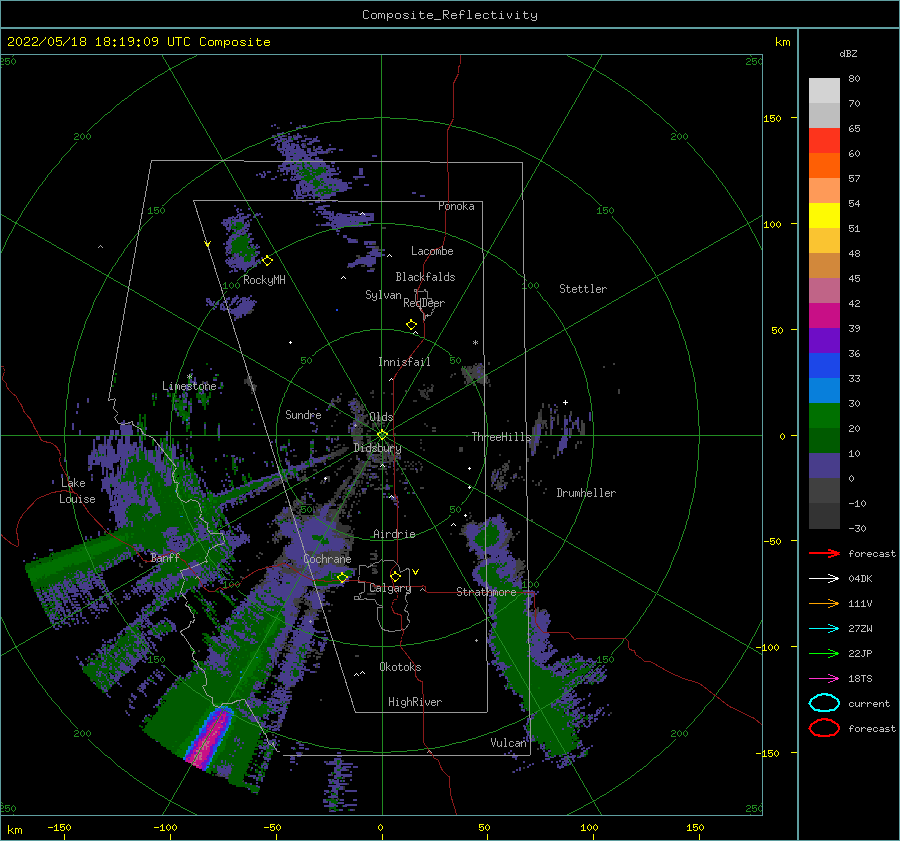Click the Blackfalds label
The height and width of the screenshot is (841, 900).
425,277
